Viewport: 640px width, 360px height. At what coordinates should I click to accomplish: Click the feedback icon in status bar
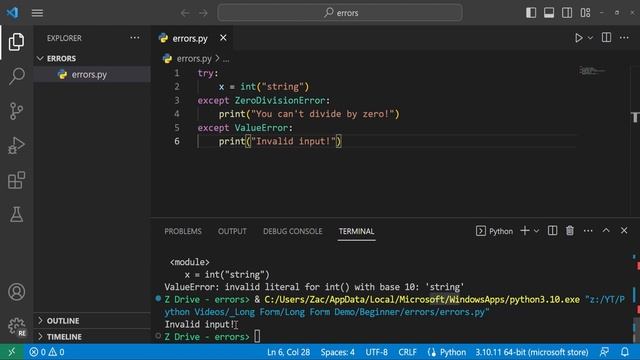pyautogui.click(x=604, y=352)
